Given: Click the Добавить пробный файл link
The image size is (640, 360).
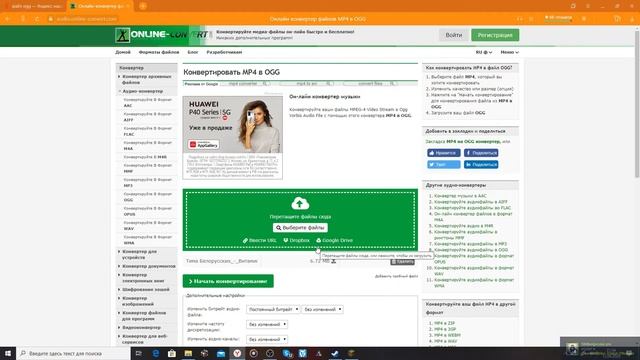Looking at the screenshot, I should click(396, 276).
